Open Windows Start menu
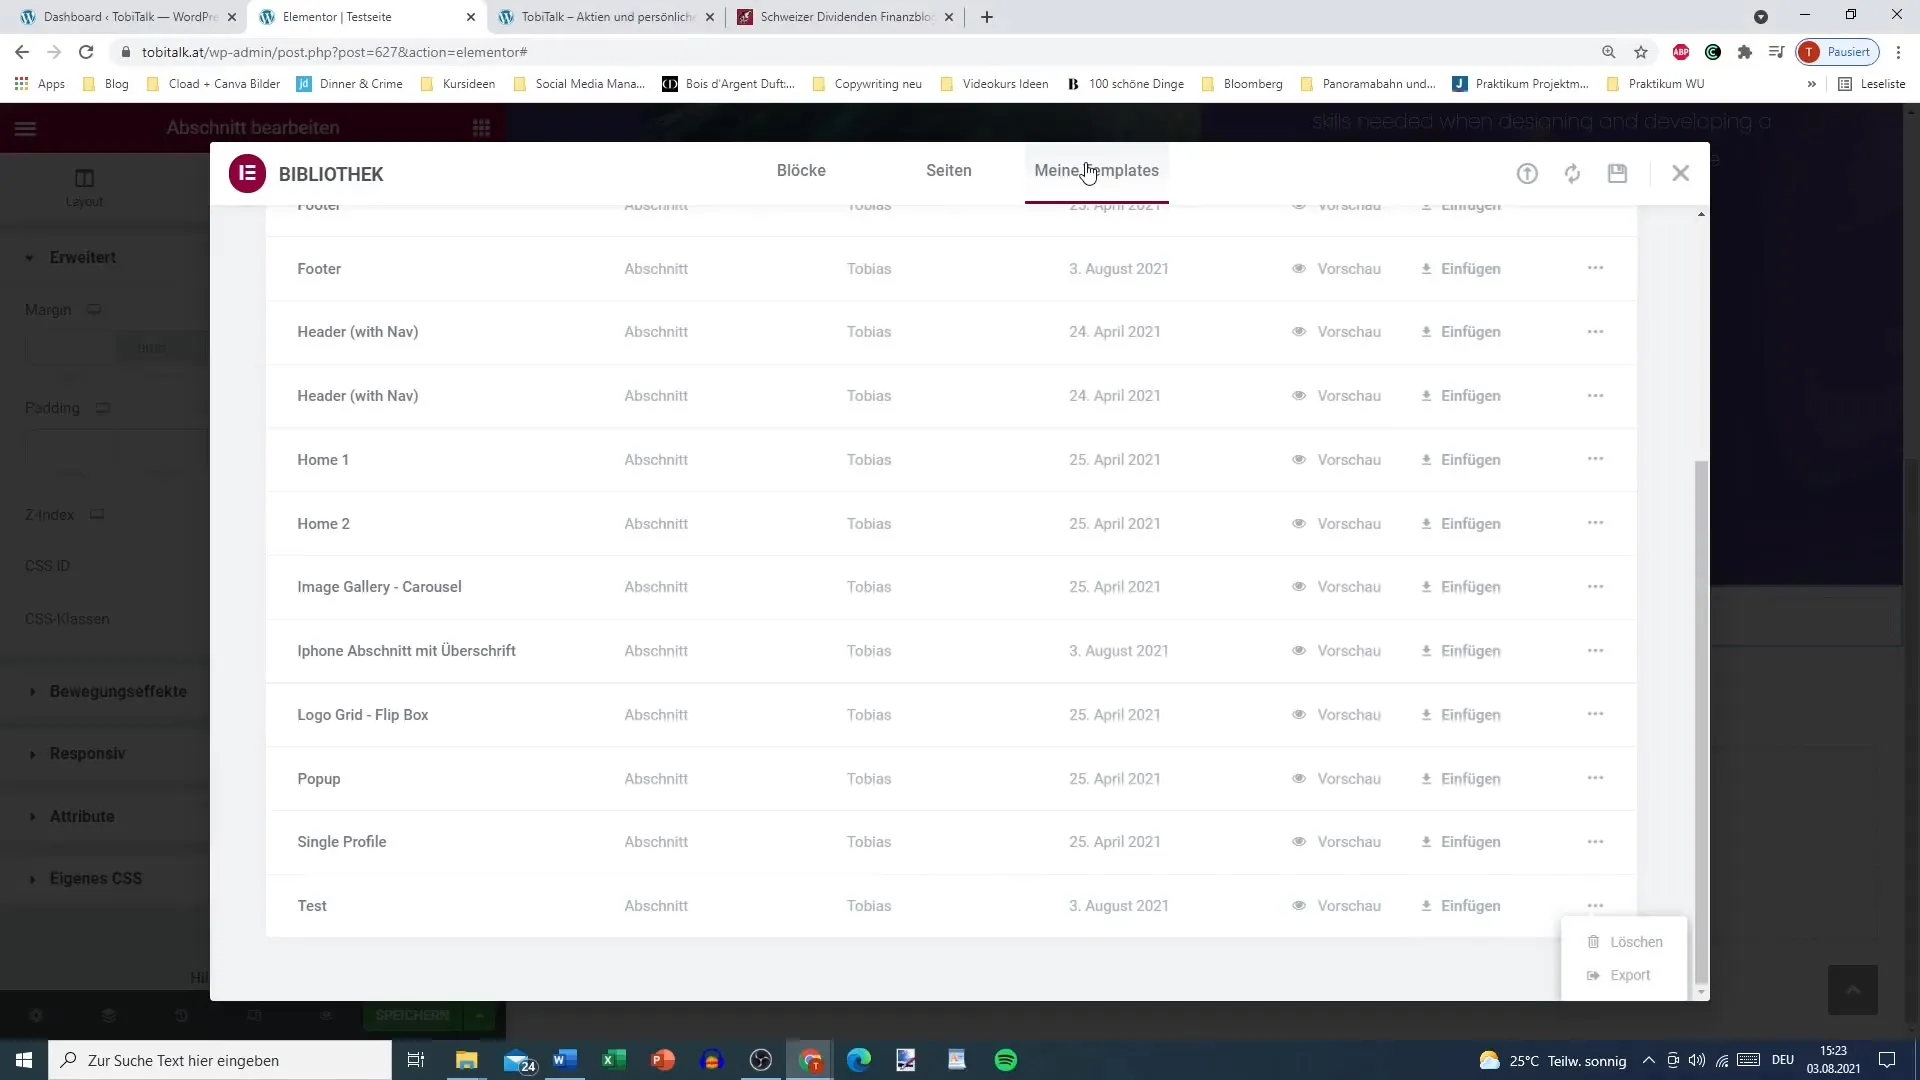The height and width of the screenshot is (1080, 1920). pyautogui.click(x=24, y=1060)
